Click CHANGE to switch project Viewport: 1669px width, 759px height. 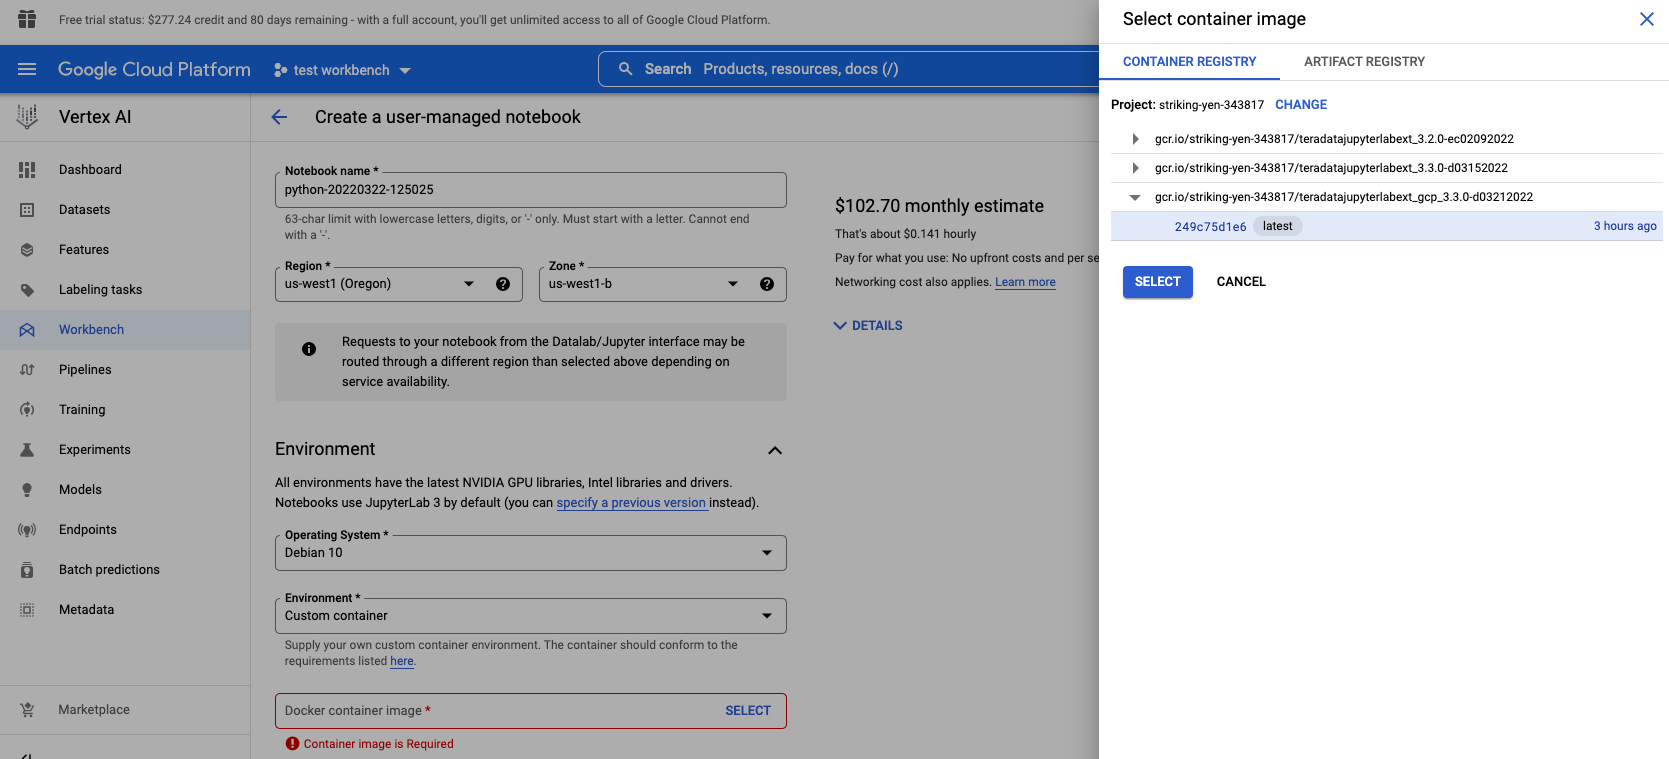coord(1301,105)
